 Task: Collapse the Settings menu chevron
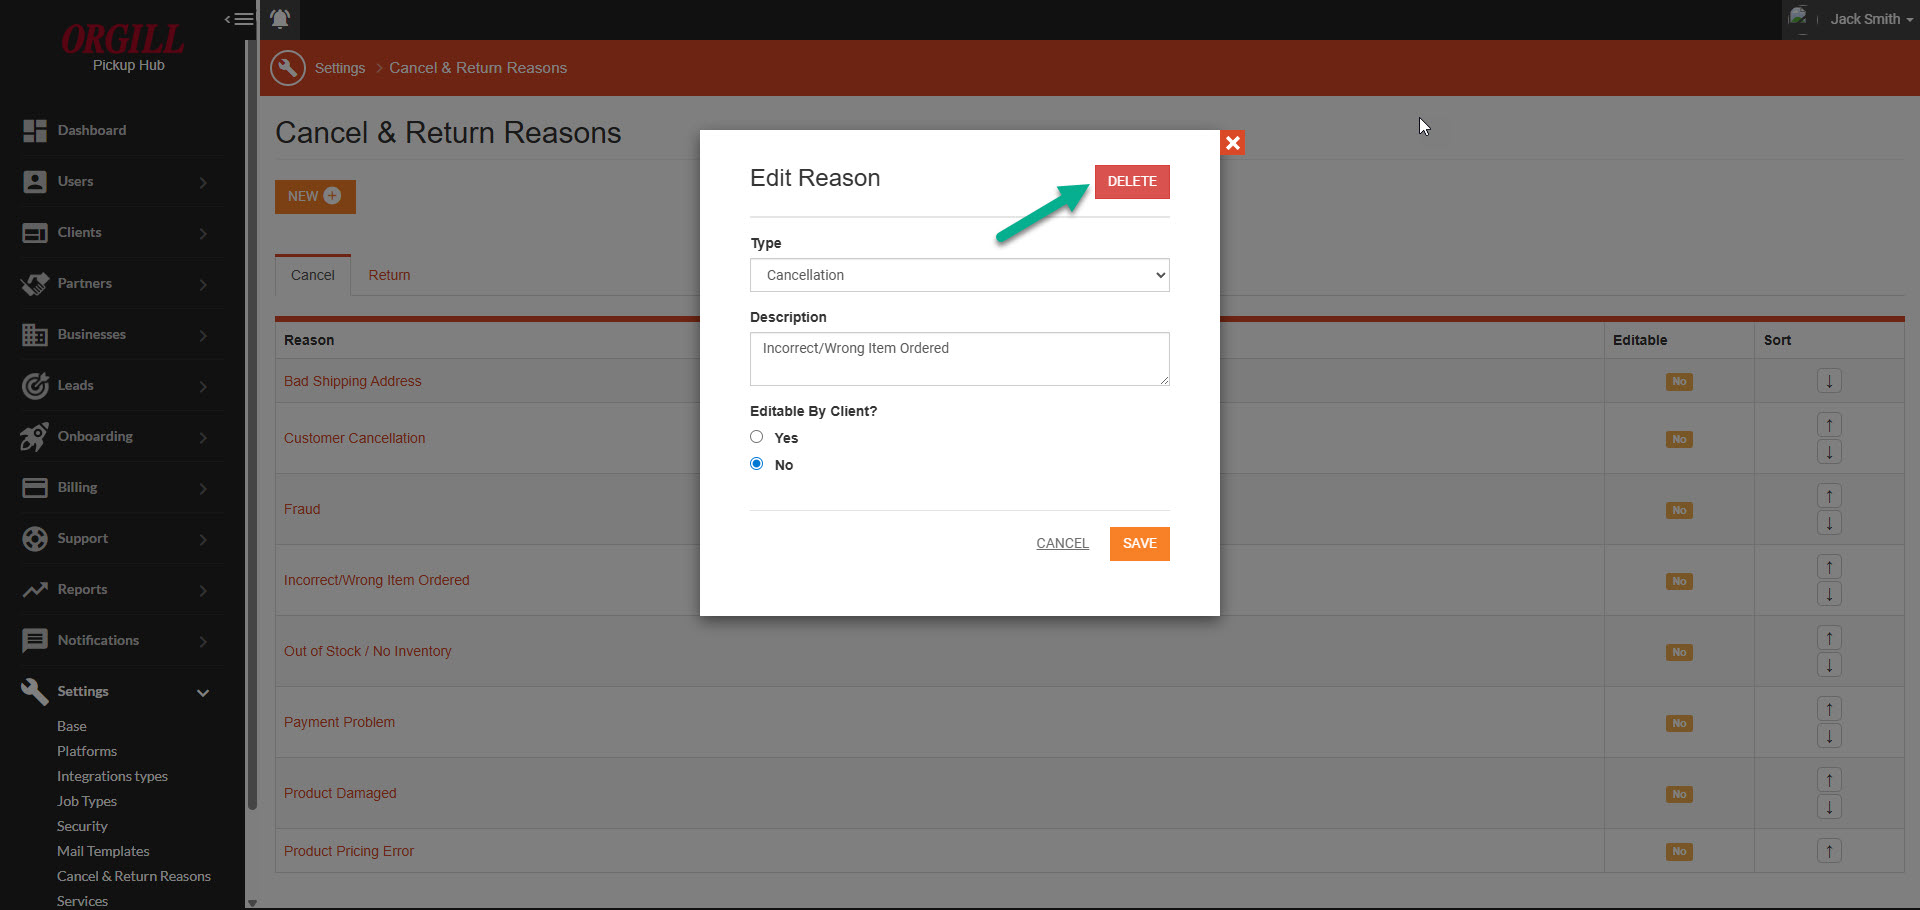tap(203, 692)
